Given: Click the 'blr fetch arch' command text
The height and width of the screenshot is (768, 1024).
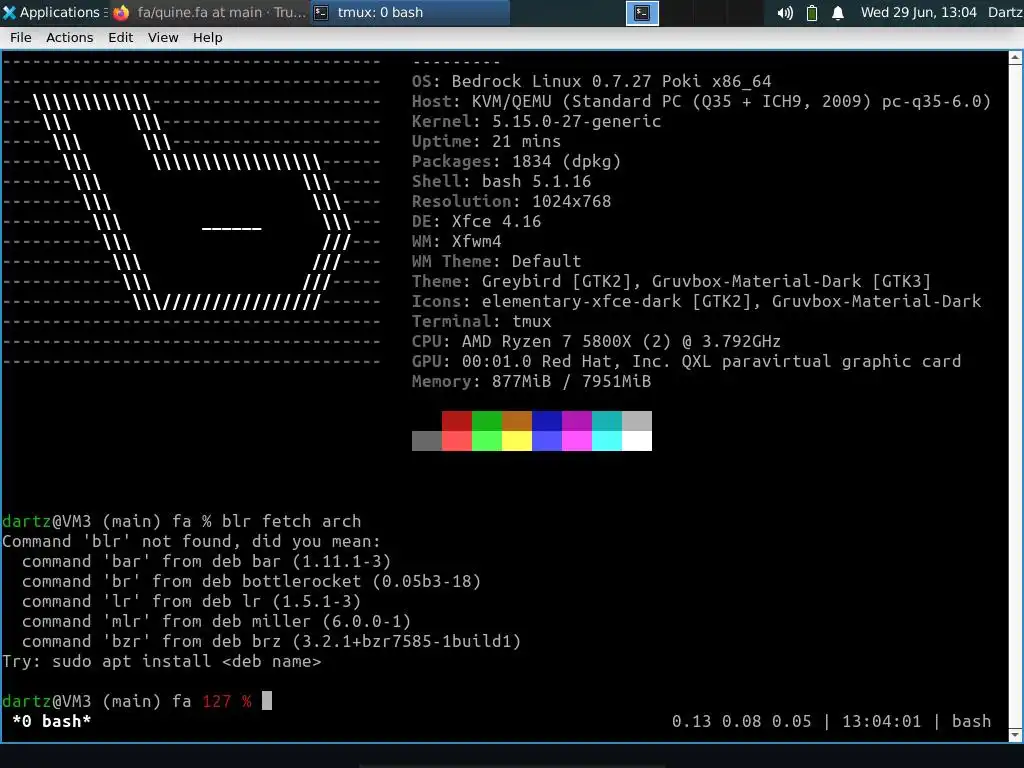Looking at the screenshot, I should point(291,521).
